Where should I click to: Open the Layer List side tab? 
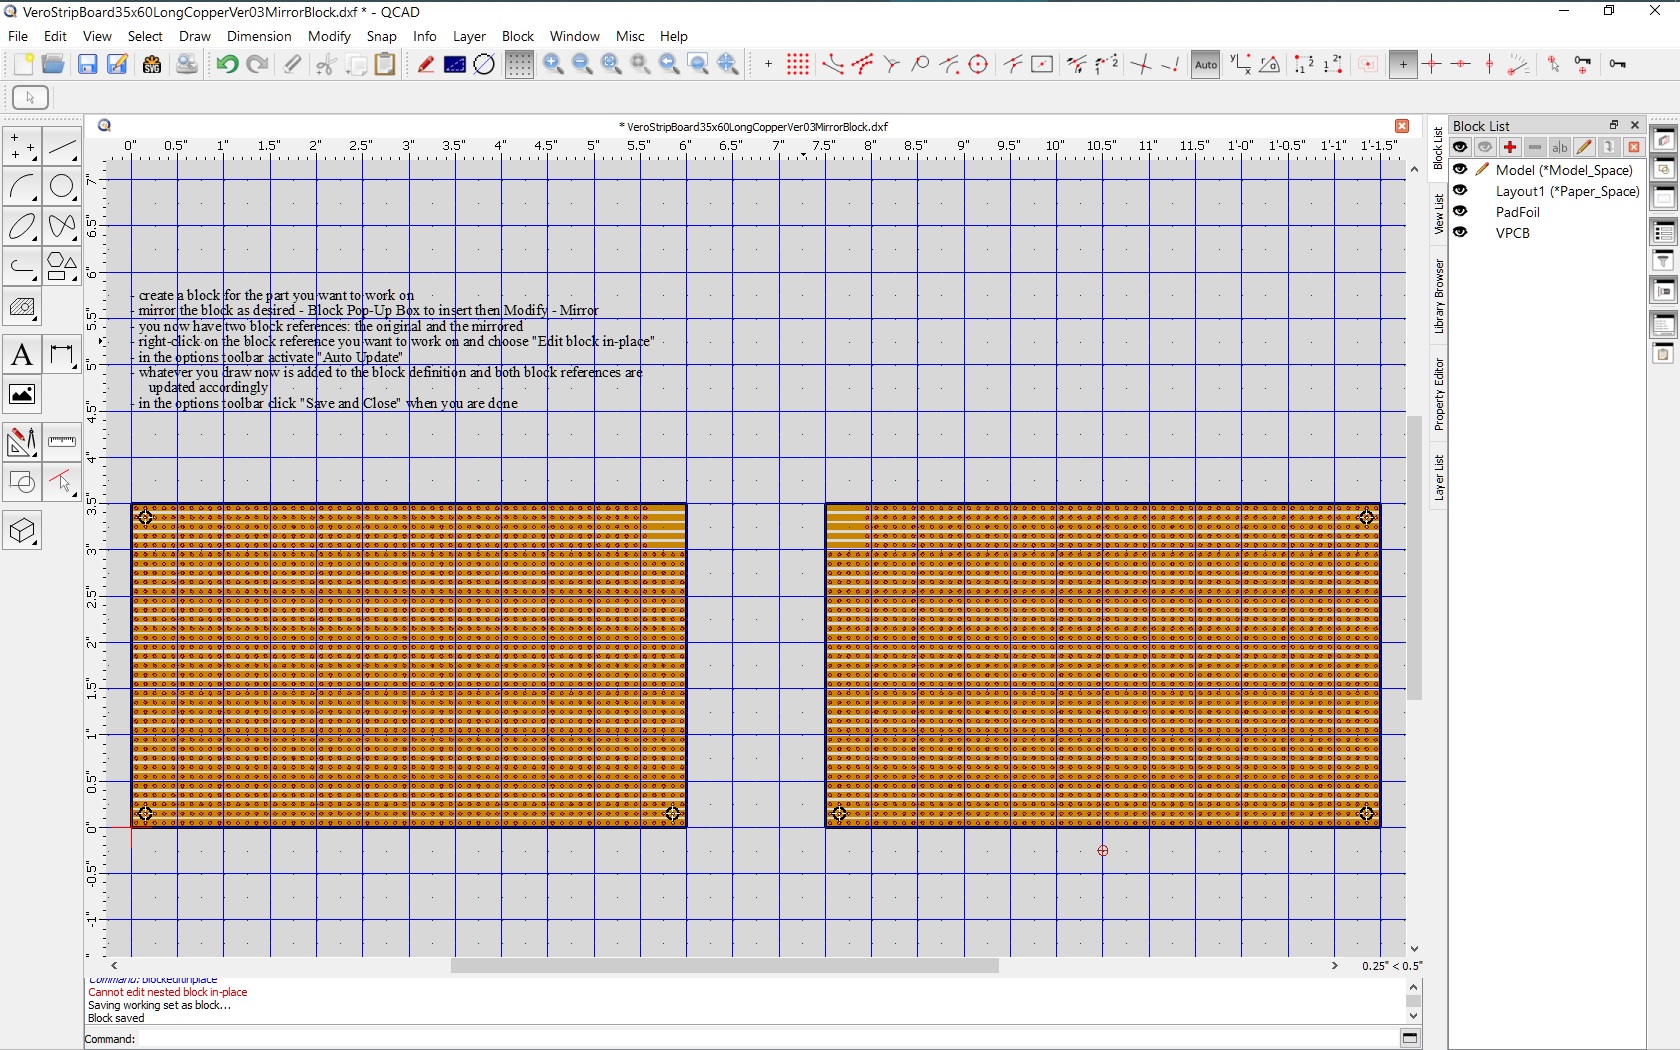(1438, 478)
